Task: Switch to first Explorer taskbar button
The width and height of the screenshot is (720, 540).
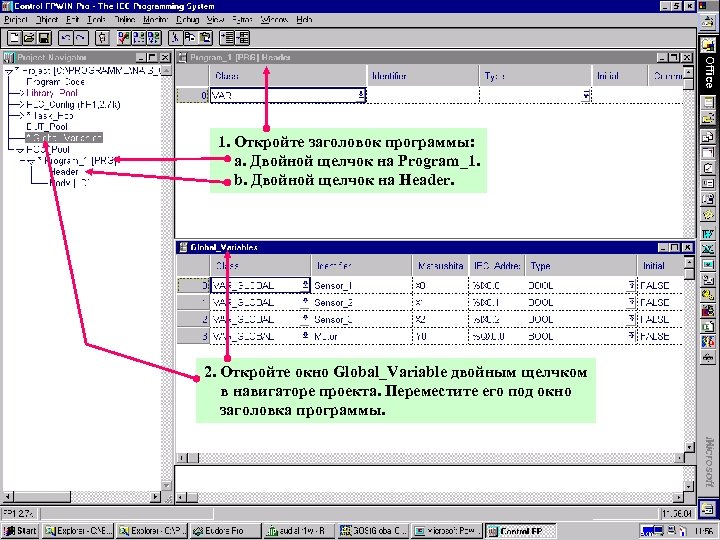Action: tap(78, 531)
